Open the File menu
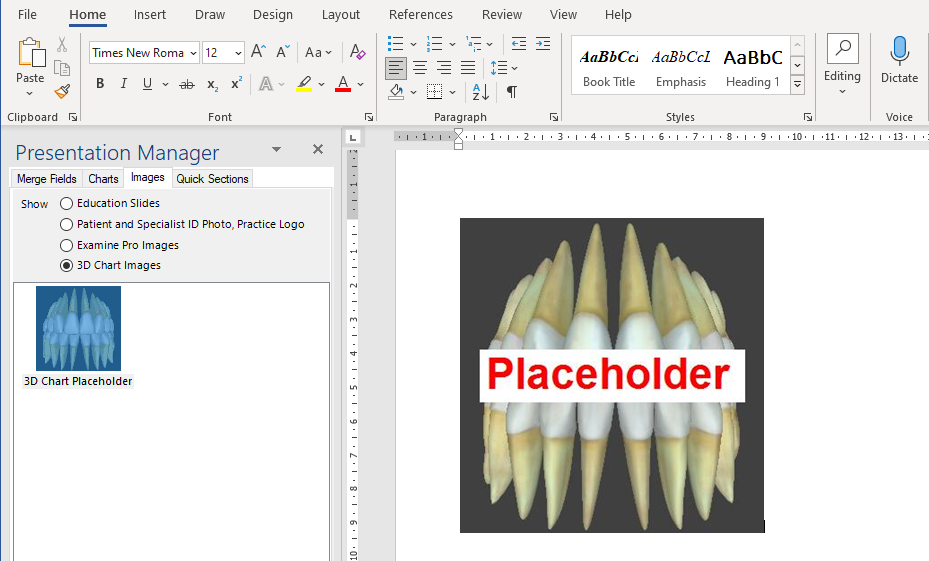Image resolution: width=929 pixels, height=561 pixels. click(x=27, y=15)
